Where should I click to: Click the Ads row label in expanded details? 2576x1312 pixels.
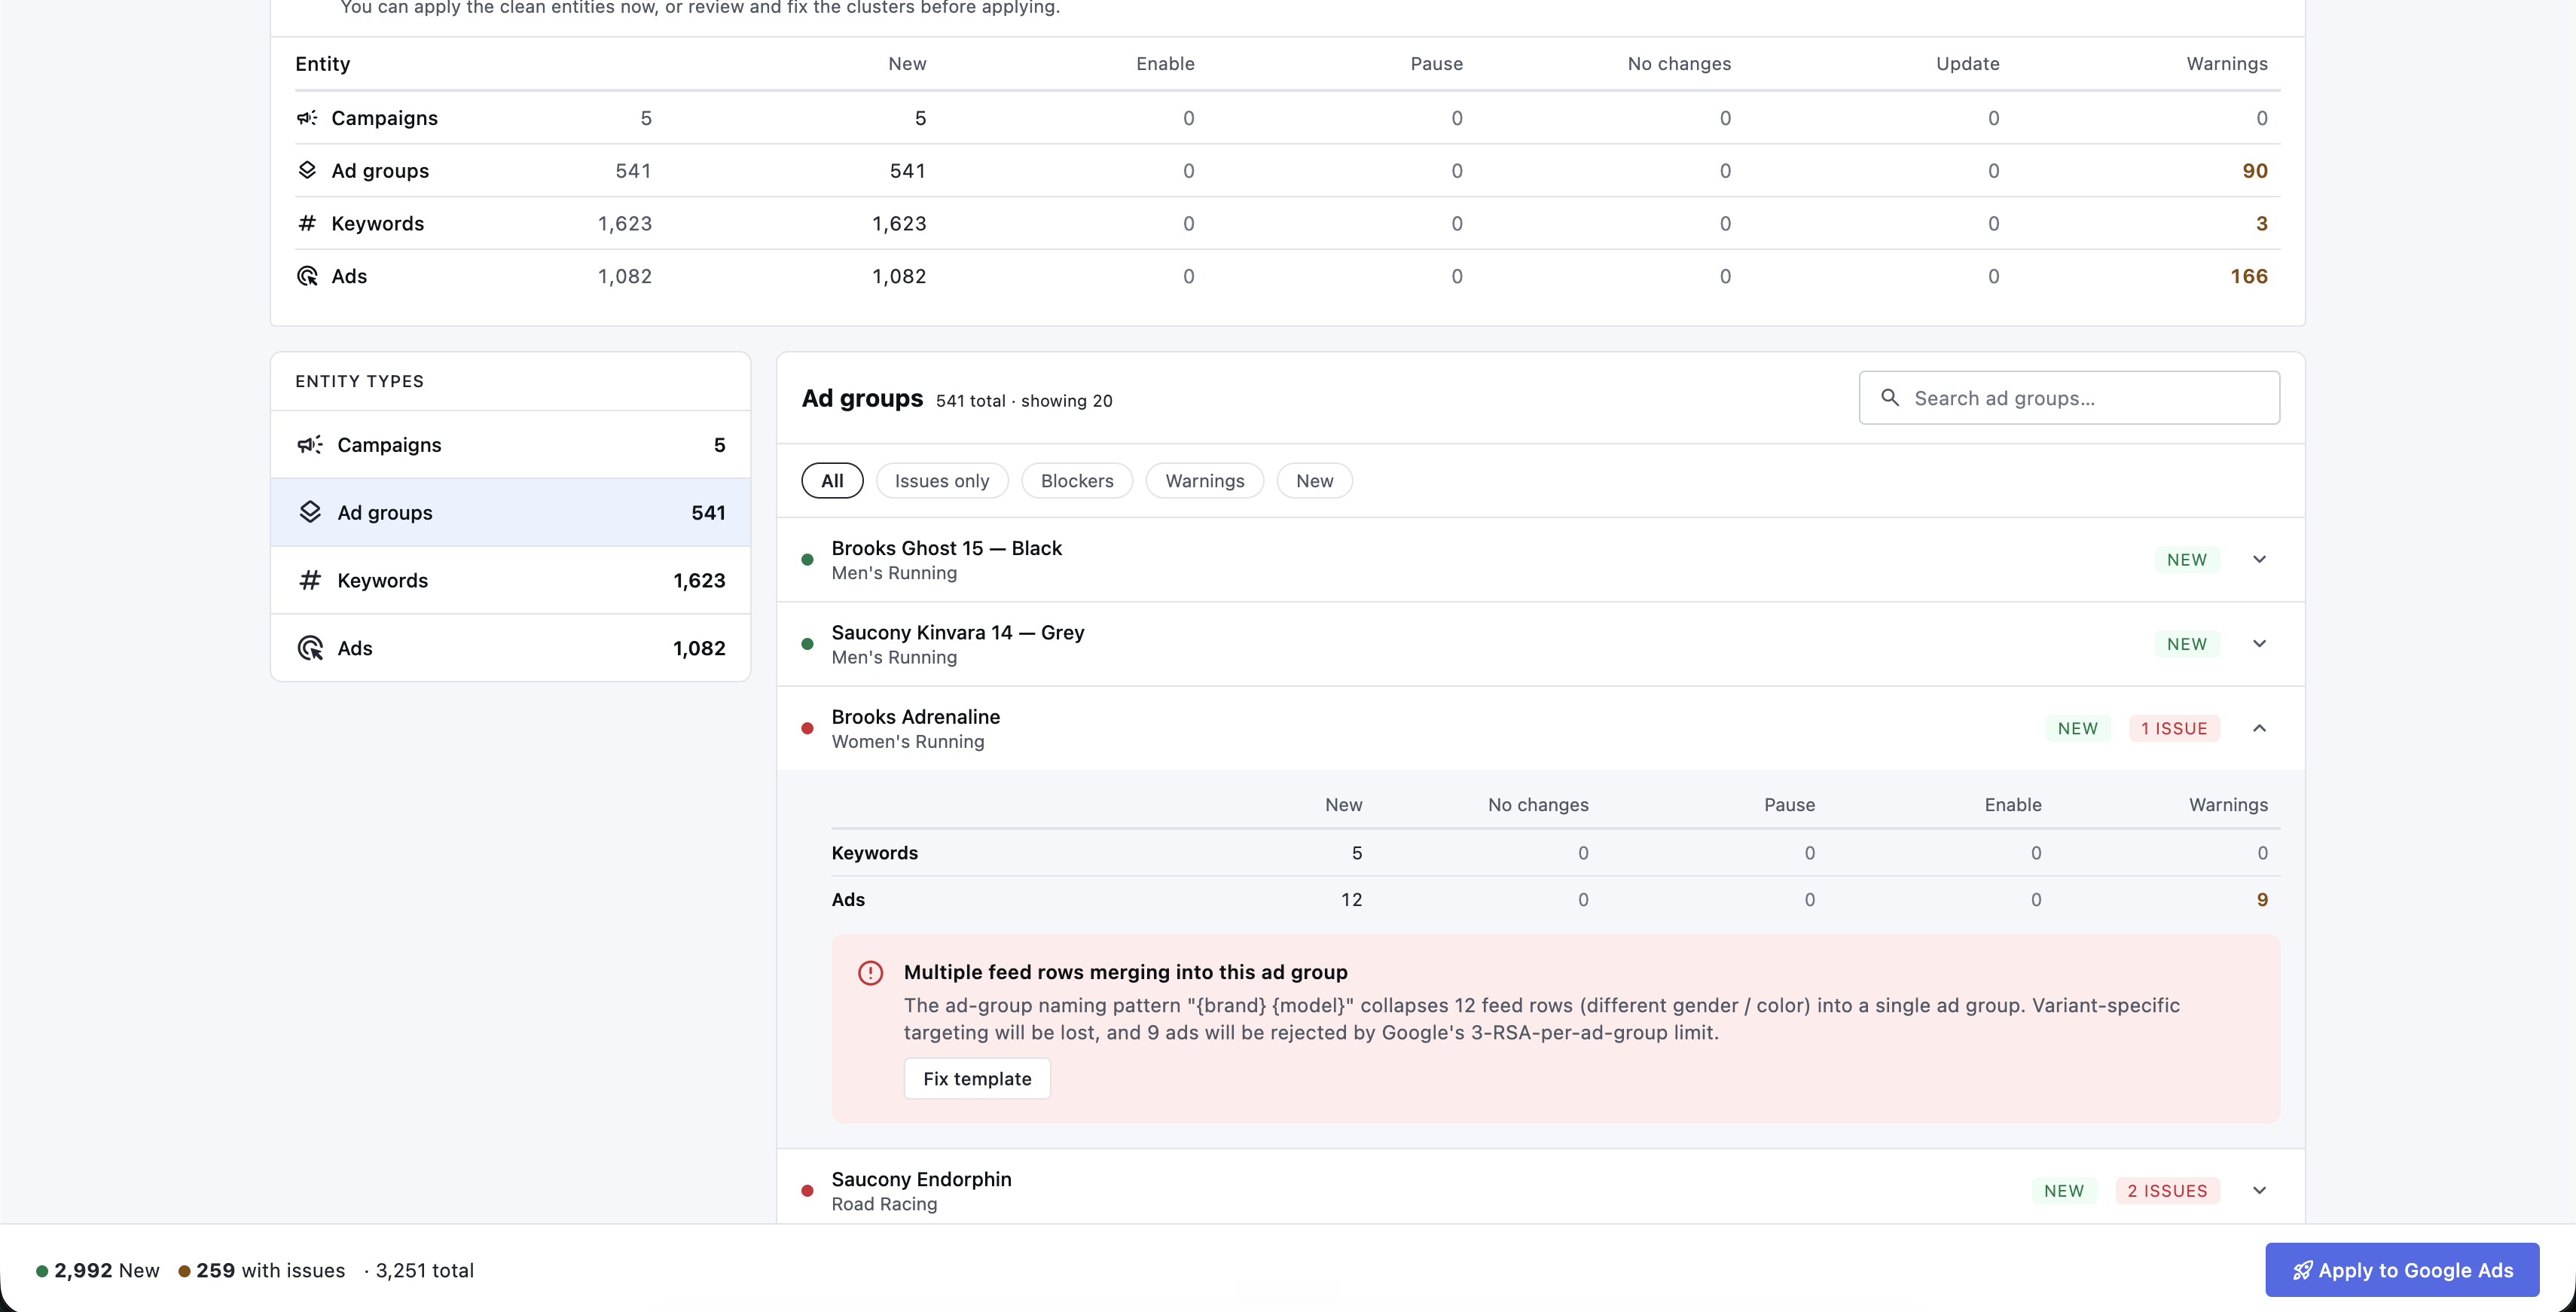pyautogui.click(x=848, y=900)
